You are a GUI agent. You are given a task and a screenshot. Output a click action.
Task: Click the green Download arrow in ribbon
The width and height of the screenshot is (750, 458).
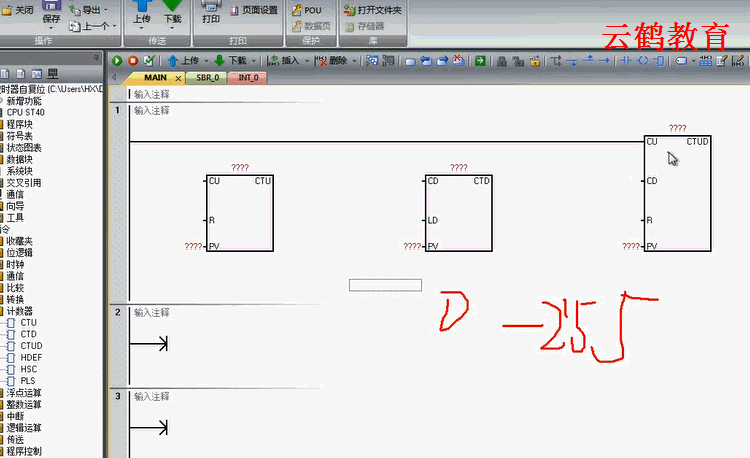(x=173, y=10)
